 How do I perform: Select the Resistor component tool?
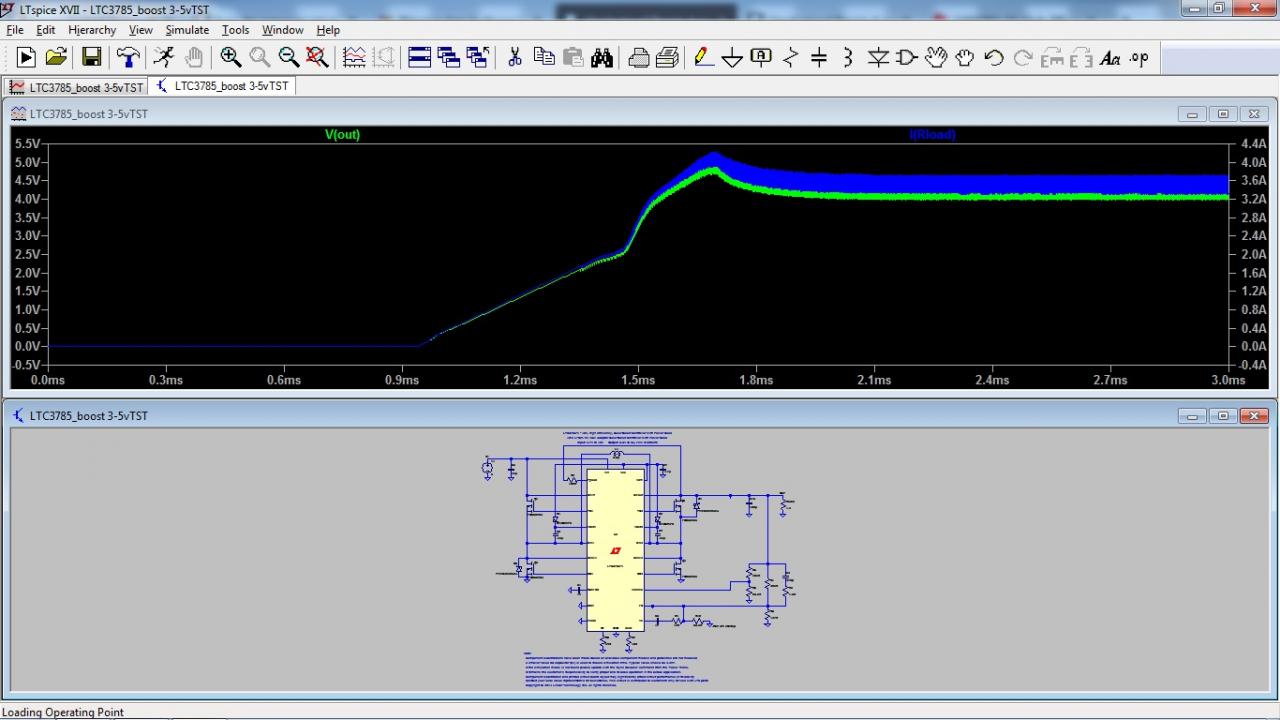point(790,58)
